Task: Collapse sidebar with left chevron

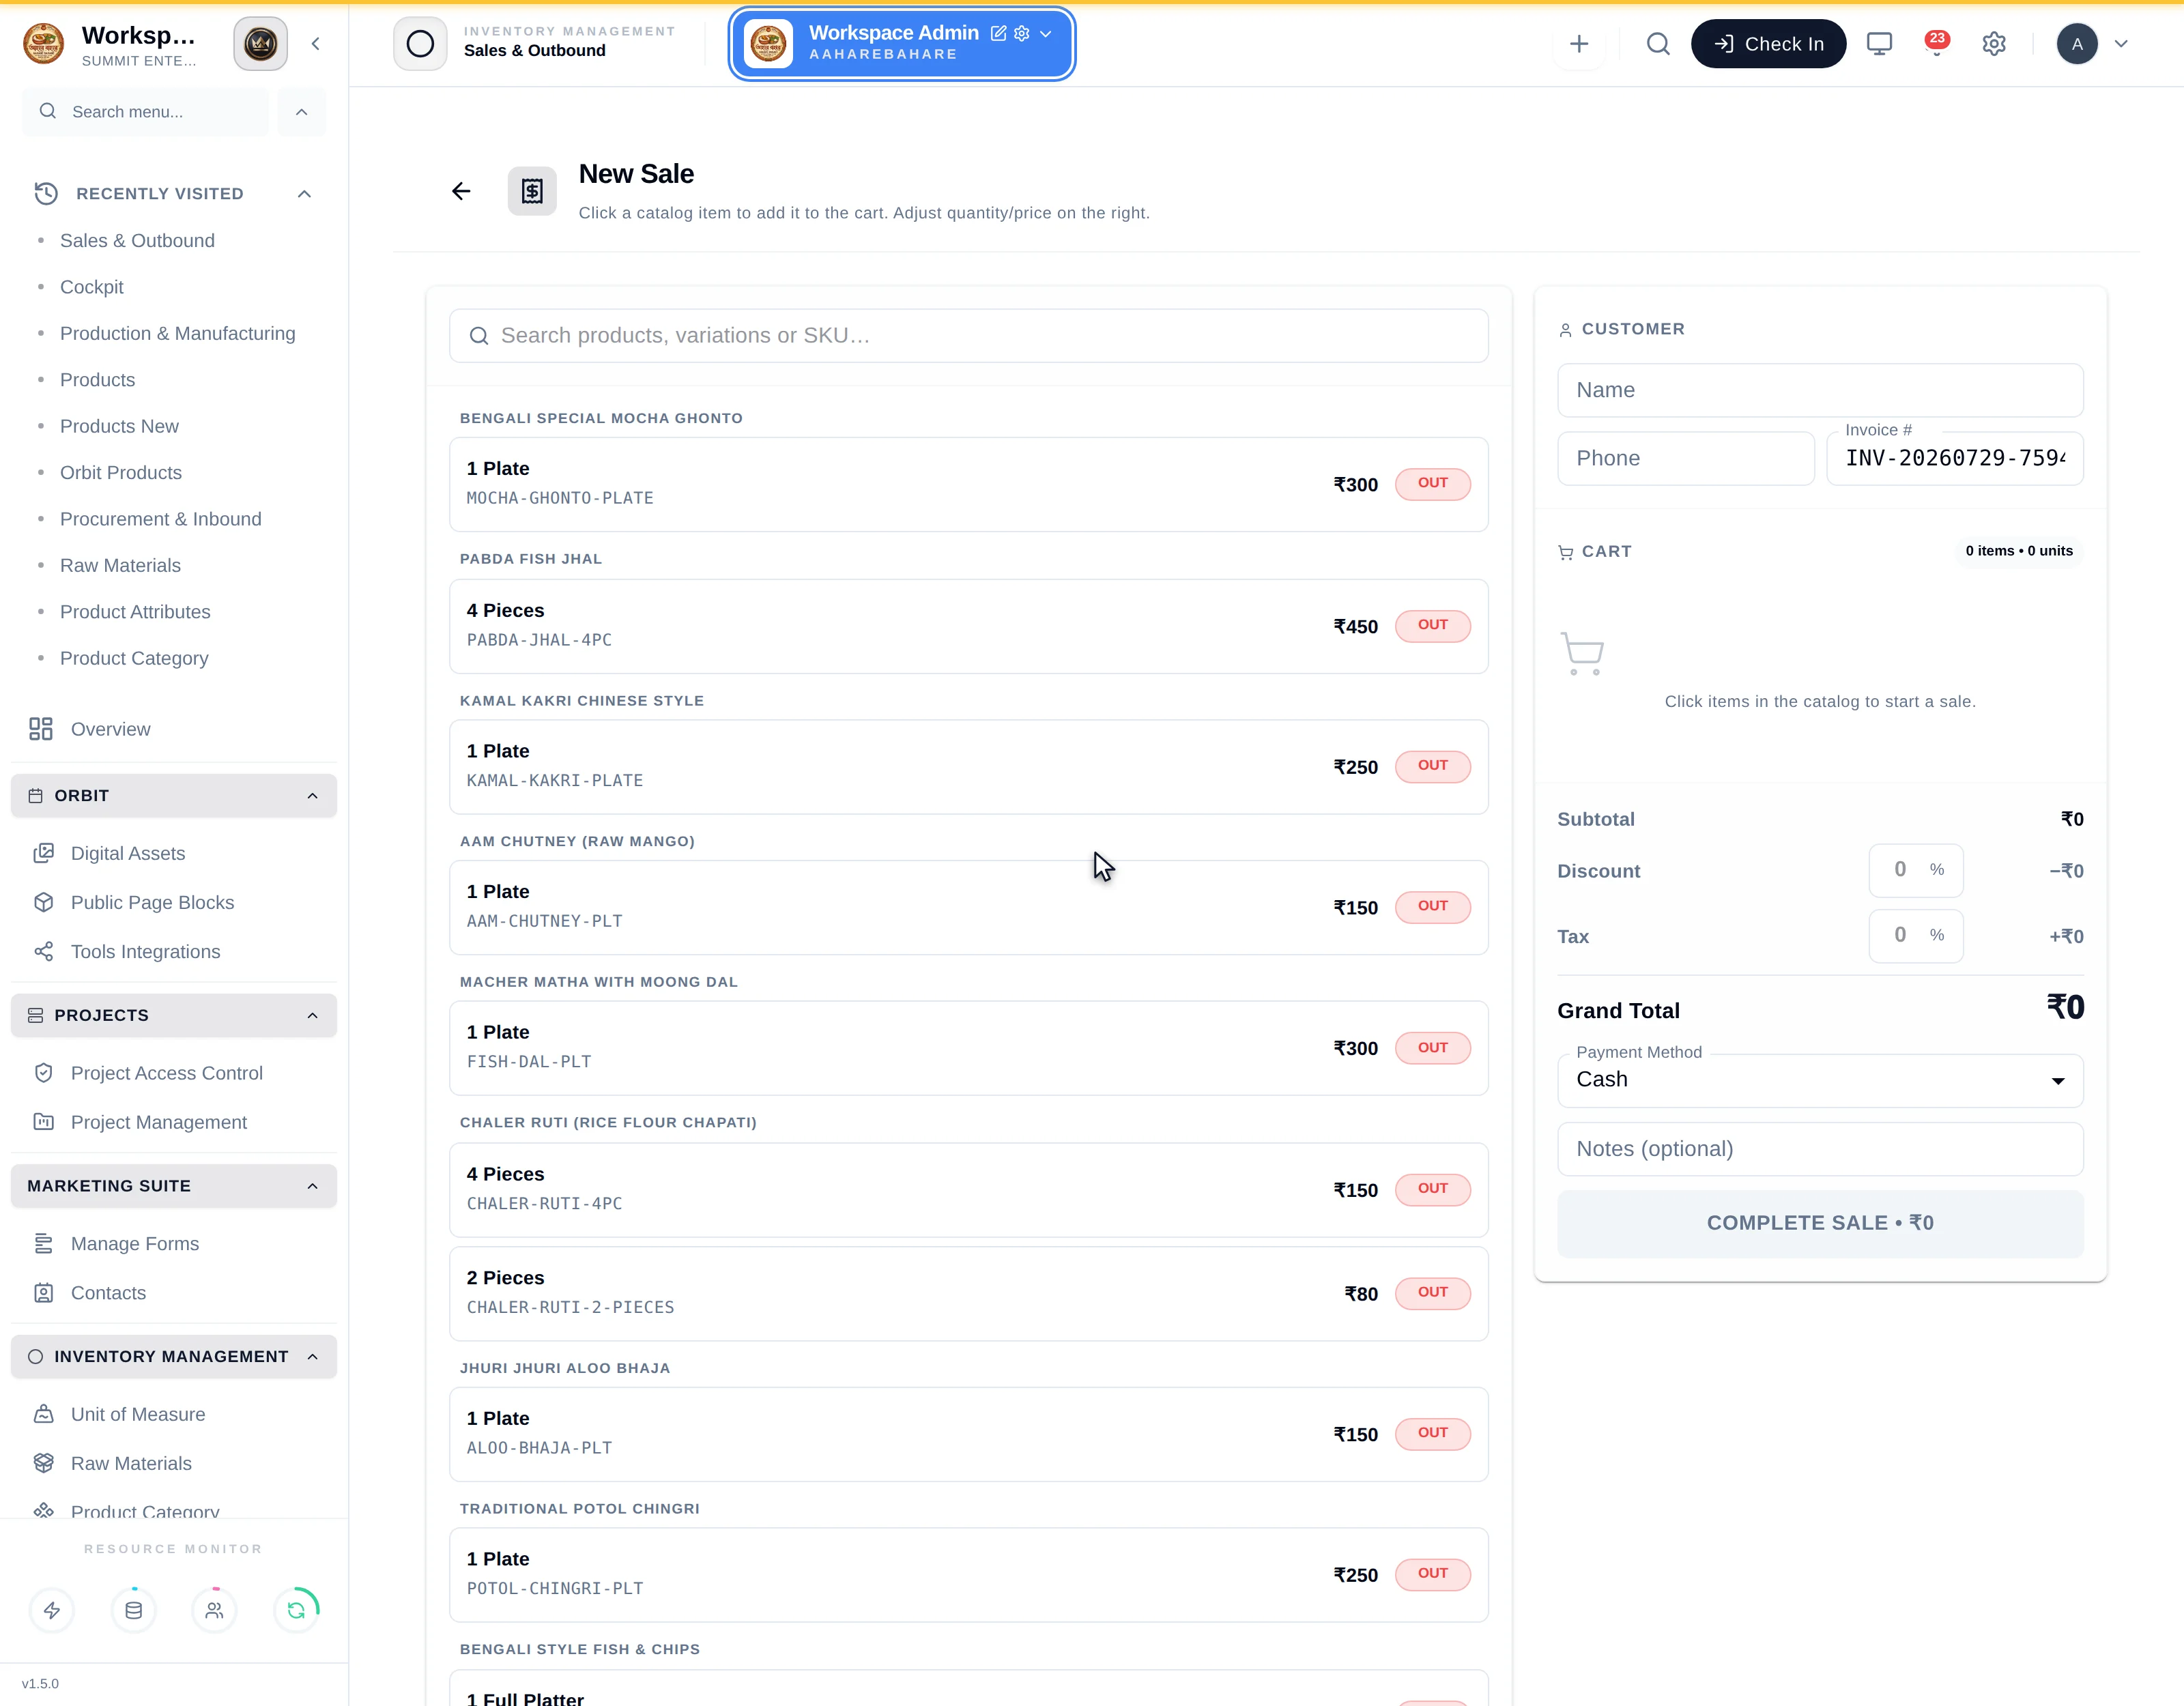Action: [316, 44]
